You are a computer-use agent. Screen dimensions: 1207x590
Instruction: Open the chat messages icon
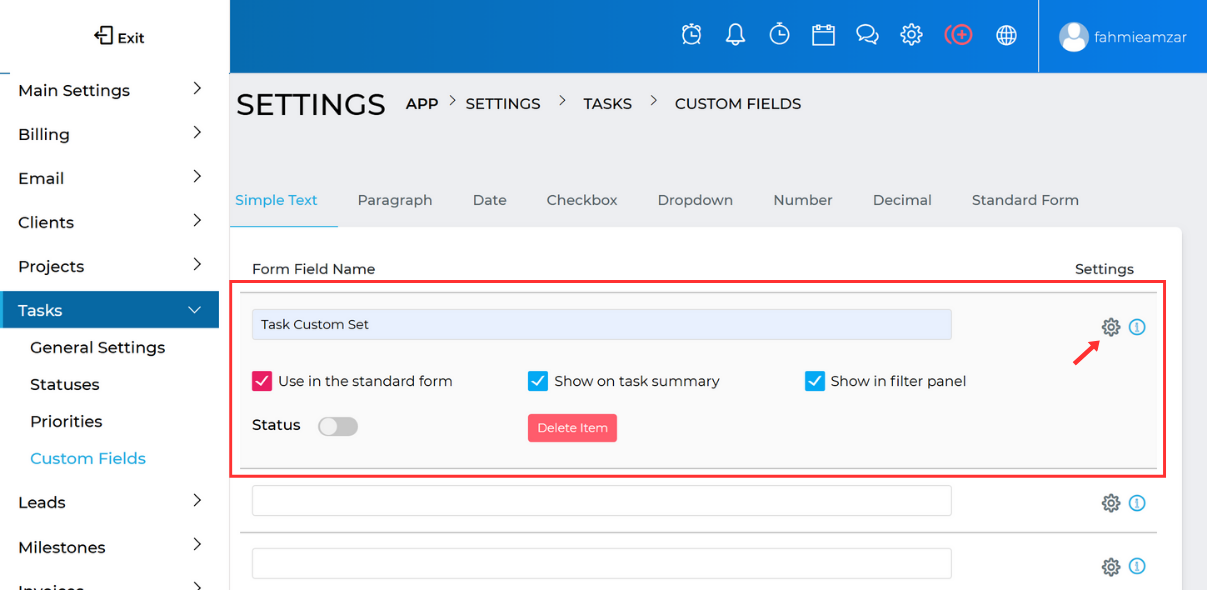(x=867, y=35)
